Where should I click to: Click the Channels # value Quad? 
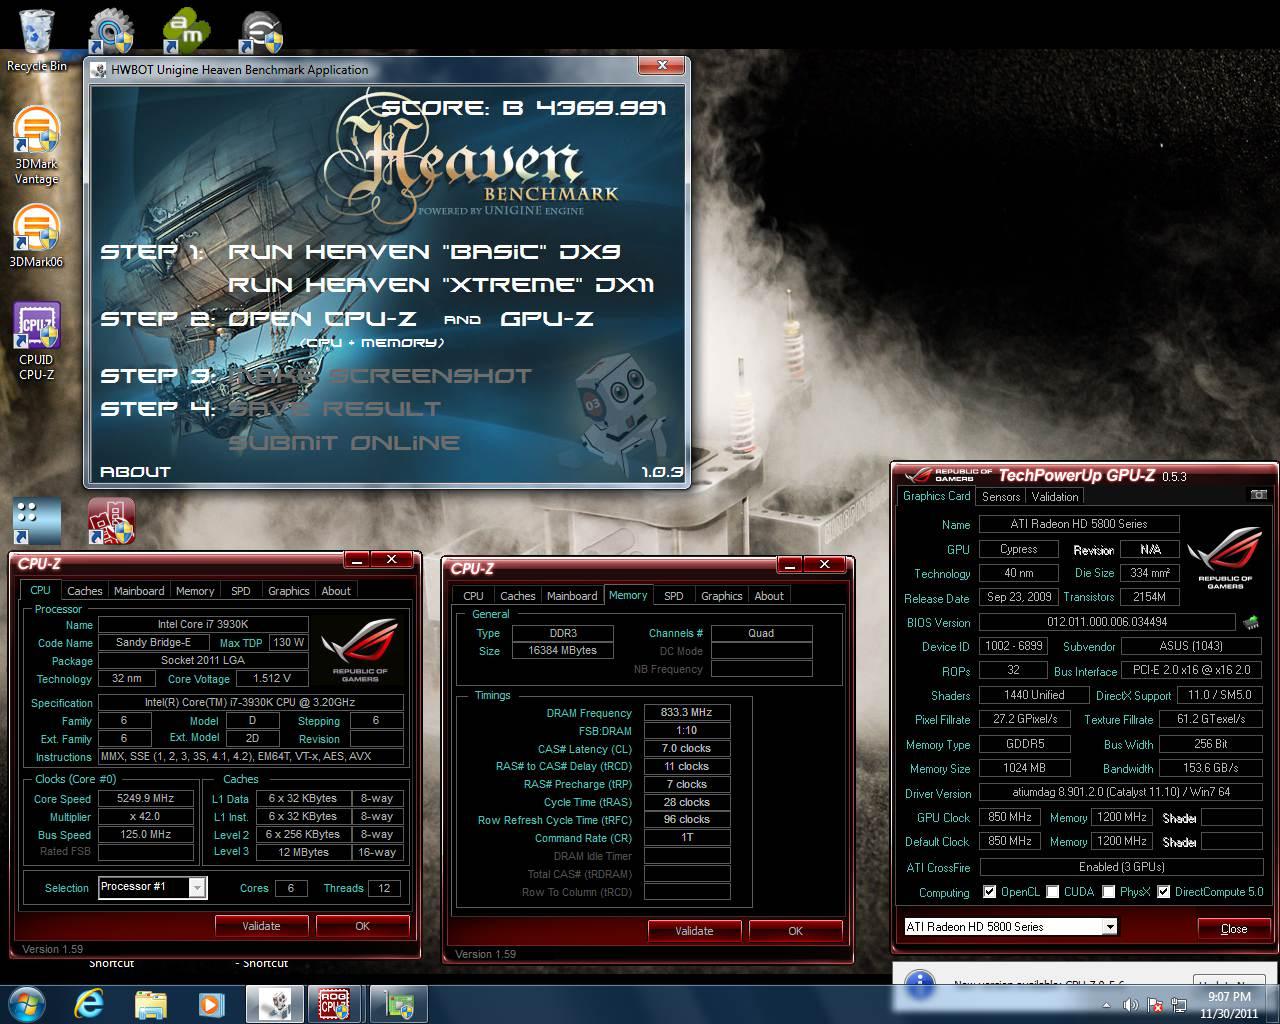(x=761, y=633)
